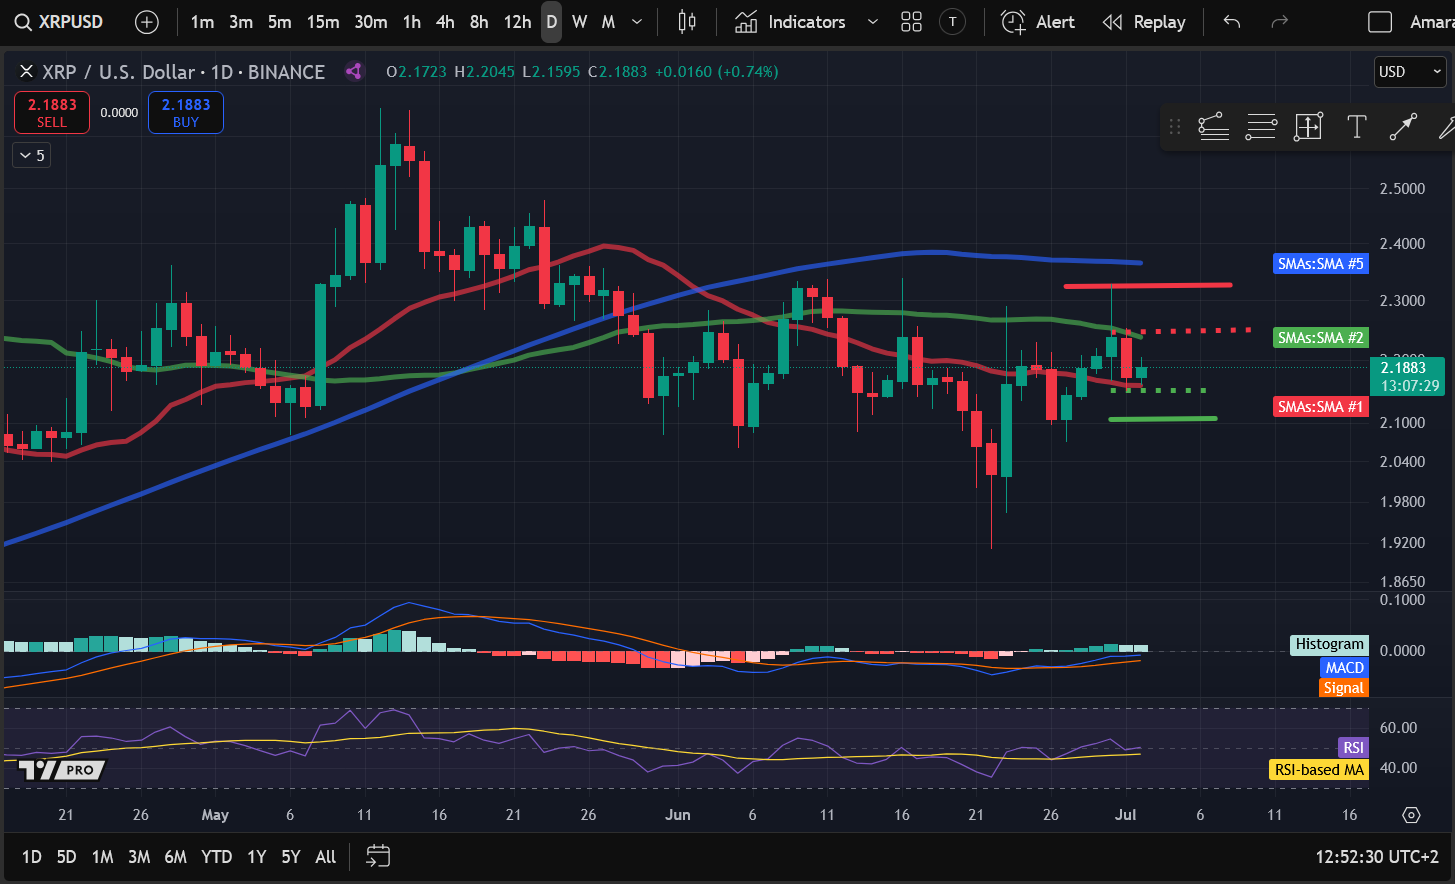Image resolution: width=1455 pixels, height=884 pixels.
Task: Select the Text drawing tool
Action: pos(1356,126)
